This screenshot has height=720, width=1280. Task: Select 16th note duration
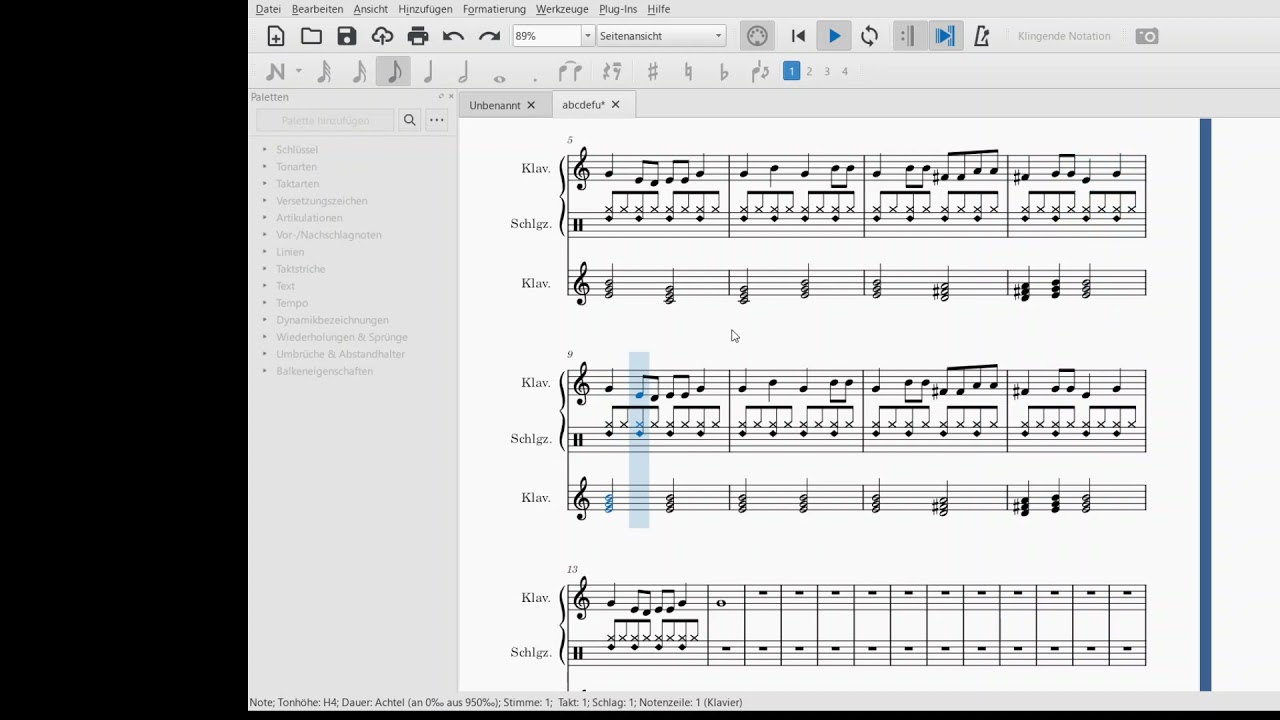(x=359, y=72)
